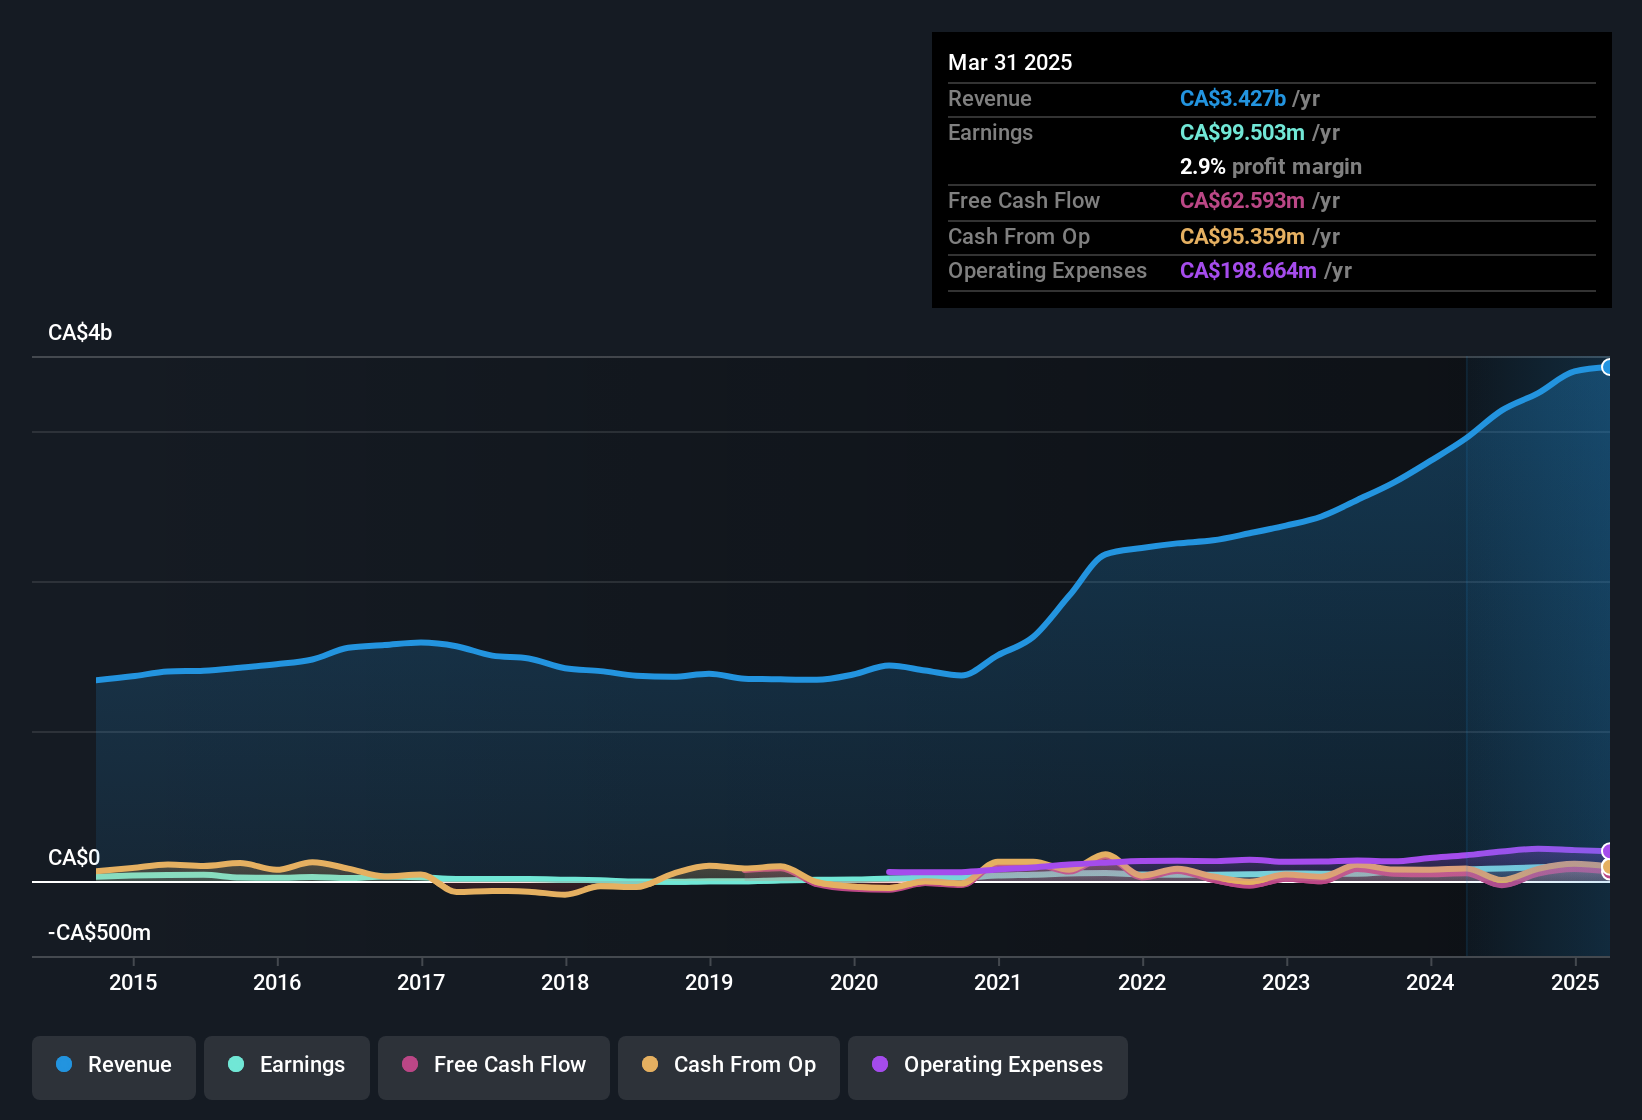Select the 2023 x-axis label
The image size is (1642, 1120).
pos(1286,982)
